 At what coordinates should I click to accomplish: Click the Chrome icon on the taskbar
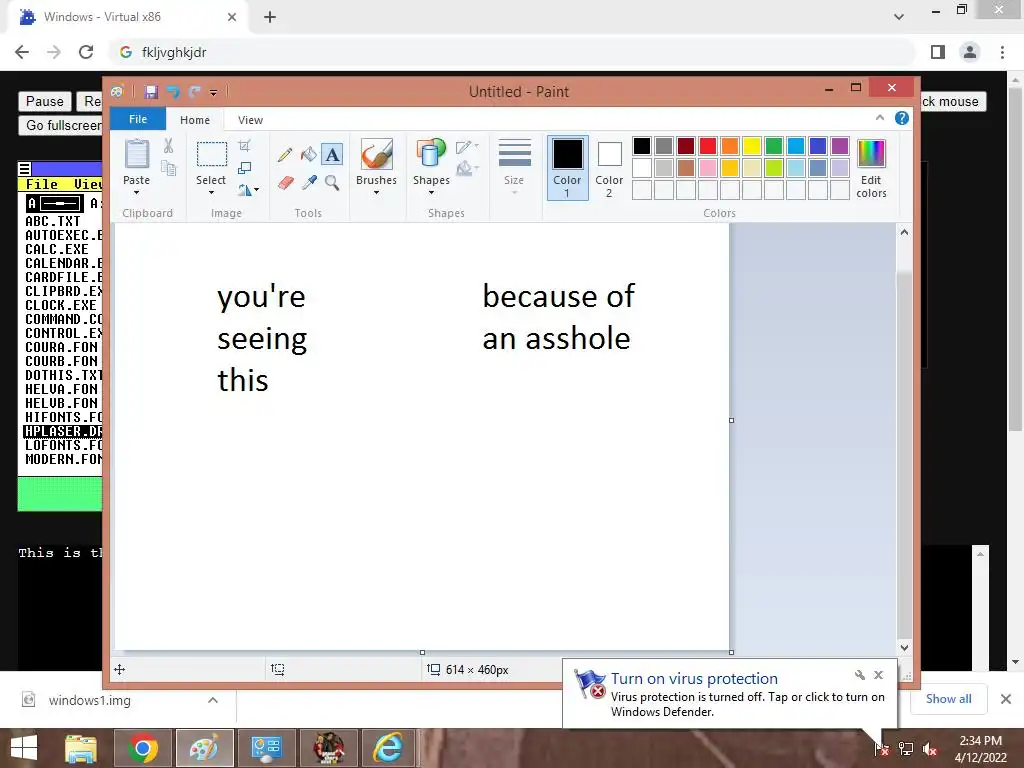(142, 748)
